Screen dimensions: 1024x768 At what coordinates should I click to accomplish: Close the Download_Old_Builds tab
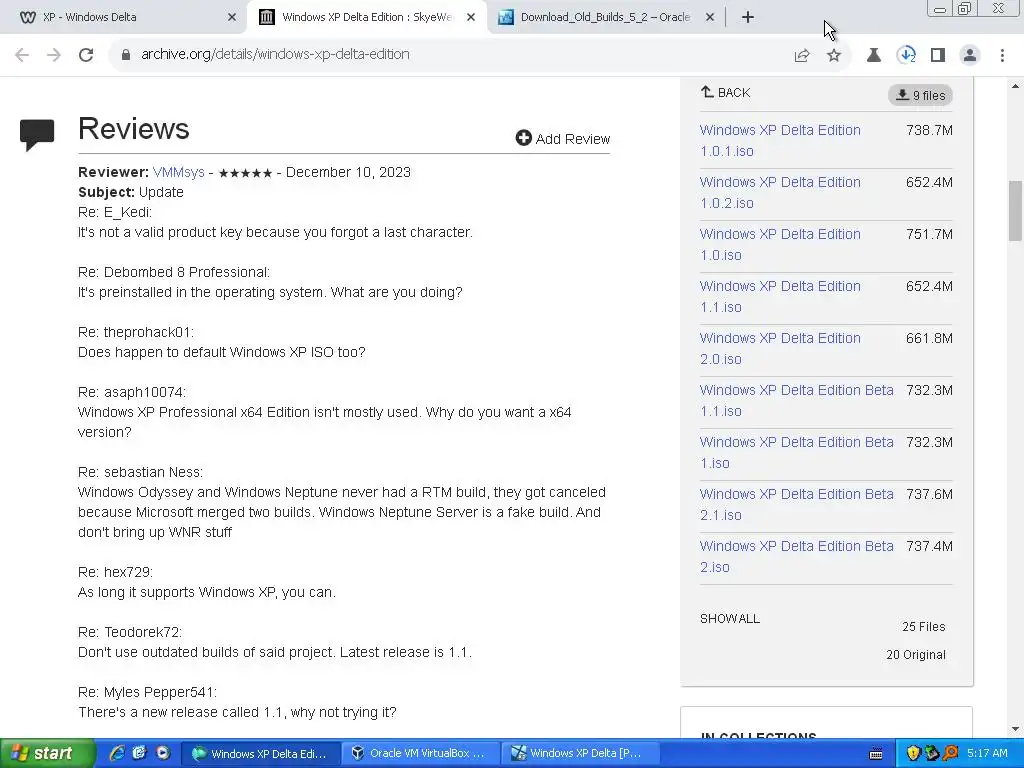coord(710,18)
